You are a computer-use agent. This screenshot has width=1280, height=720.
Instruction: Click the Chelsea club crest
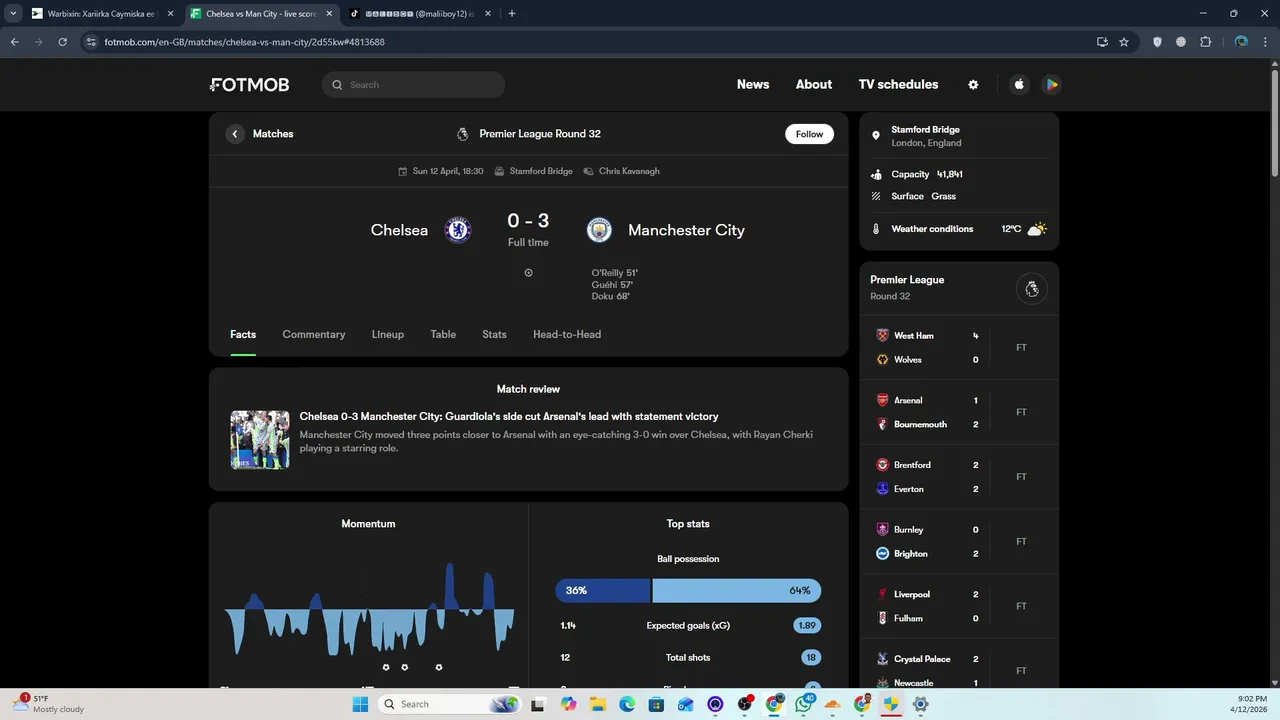click(x=458, y=230)
